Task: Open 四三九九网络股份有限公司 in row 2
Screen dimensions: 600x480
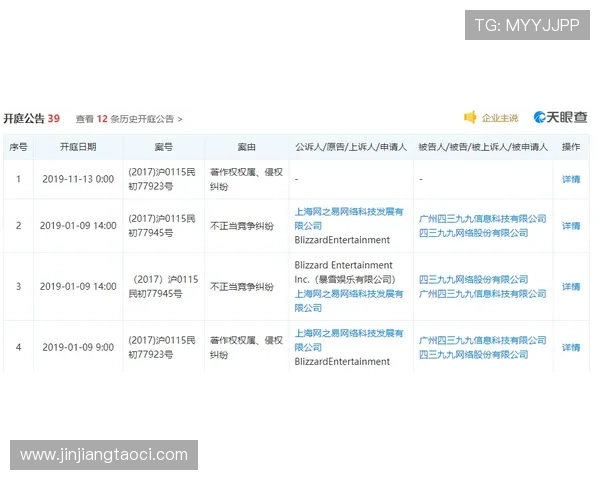Action: click(x=473, y=233)
